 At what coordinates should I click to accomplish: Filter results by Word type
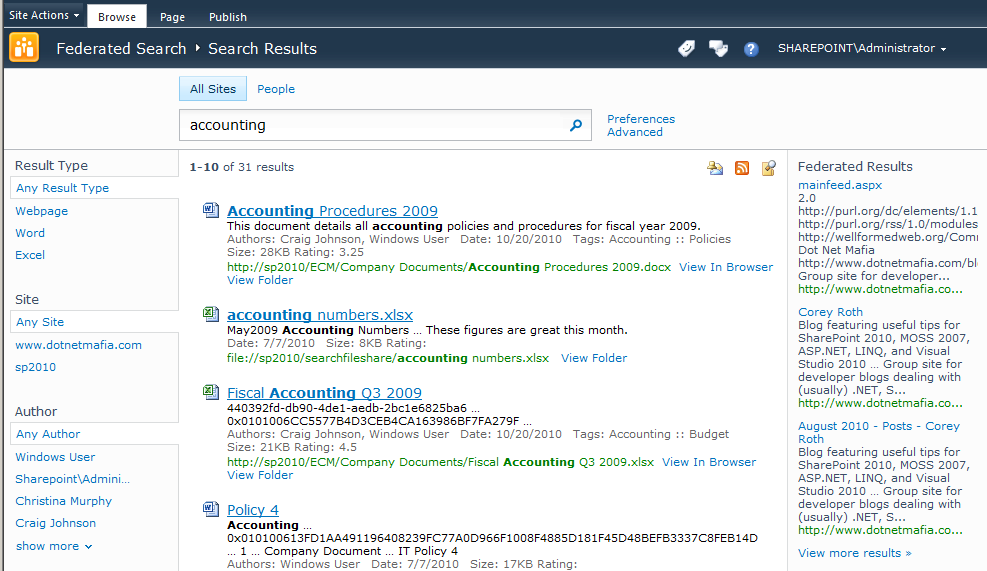pos(30,233)
